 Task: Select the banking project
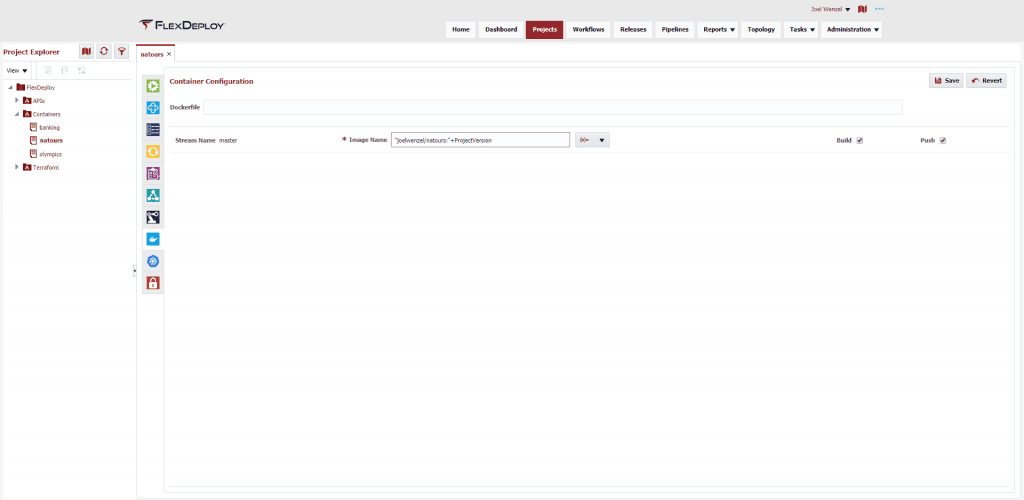pos(50,127)
